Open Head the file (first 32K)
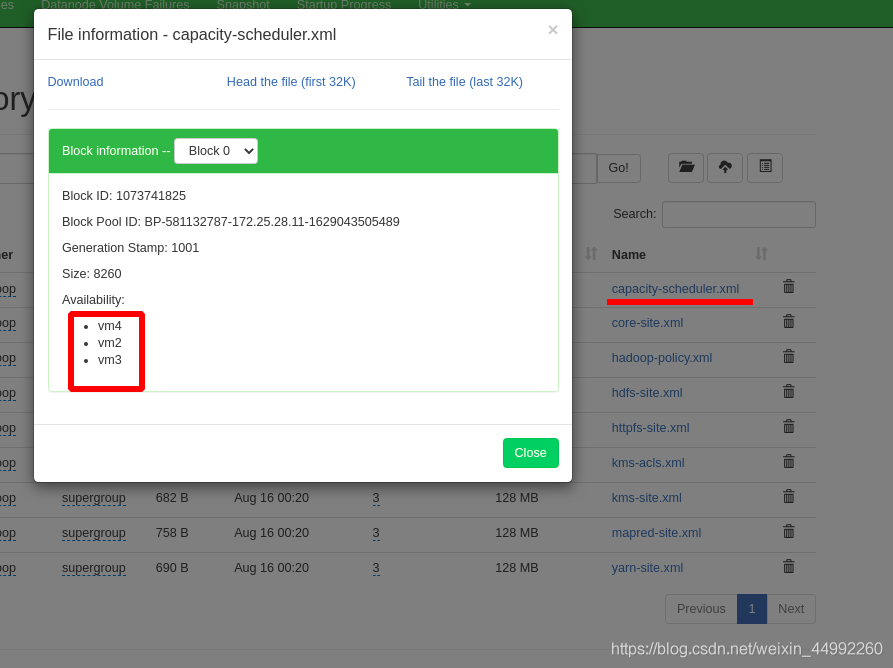 291,82
